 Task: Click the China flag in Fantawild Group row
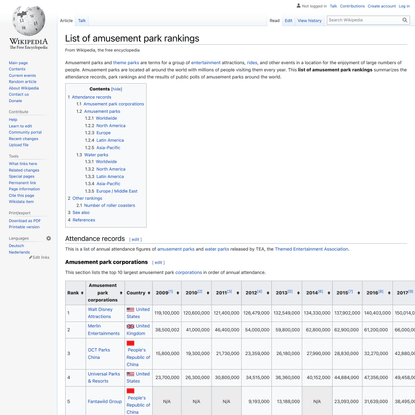(x=130, y=391)
